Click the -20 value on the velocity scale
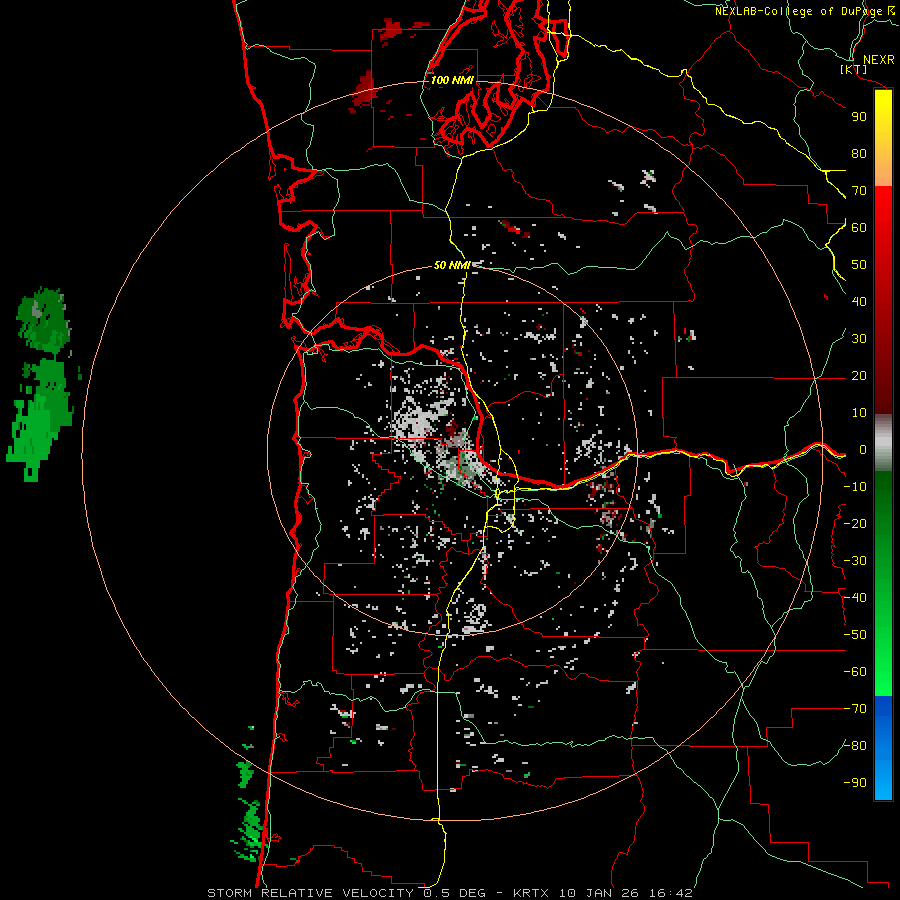 (x=855, y=524)
